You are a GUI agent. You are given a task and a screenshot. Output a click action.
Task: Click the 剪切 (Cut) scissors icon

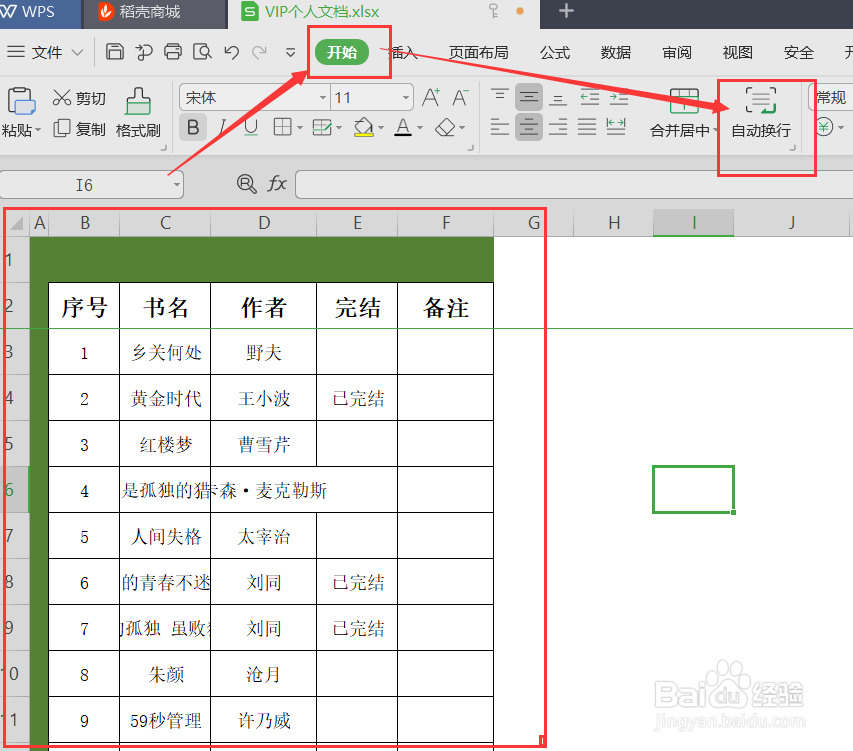click(x=62, y=97)
